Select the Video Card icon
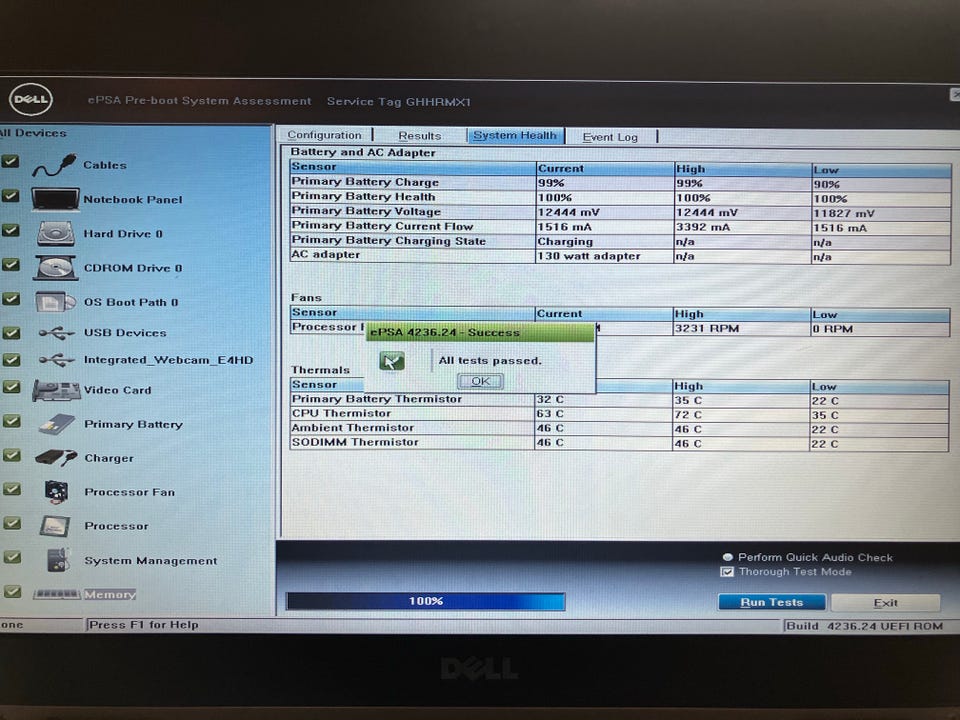 click(x=56, y=390)
